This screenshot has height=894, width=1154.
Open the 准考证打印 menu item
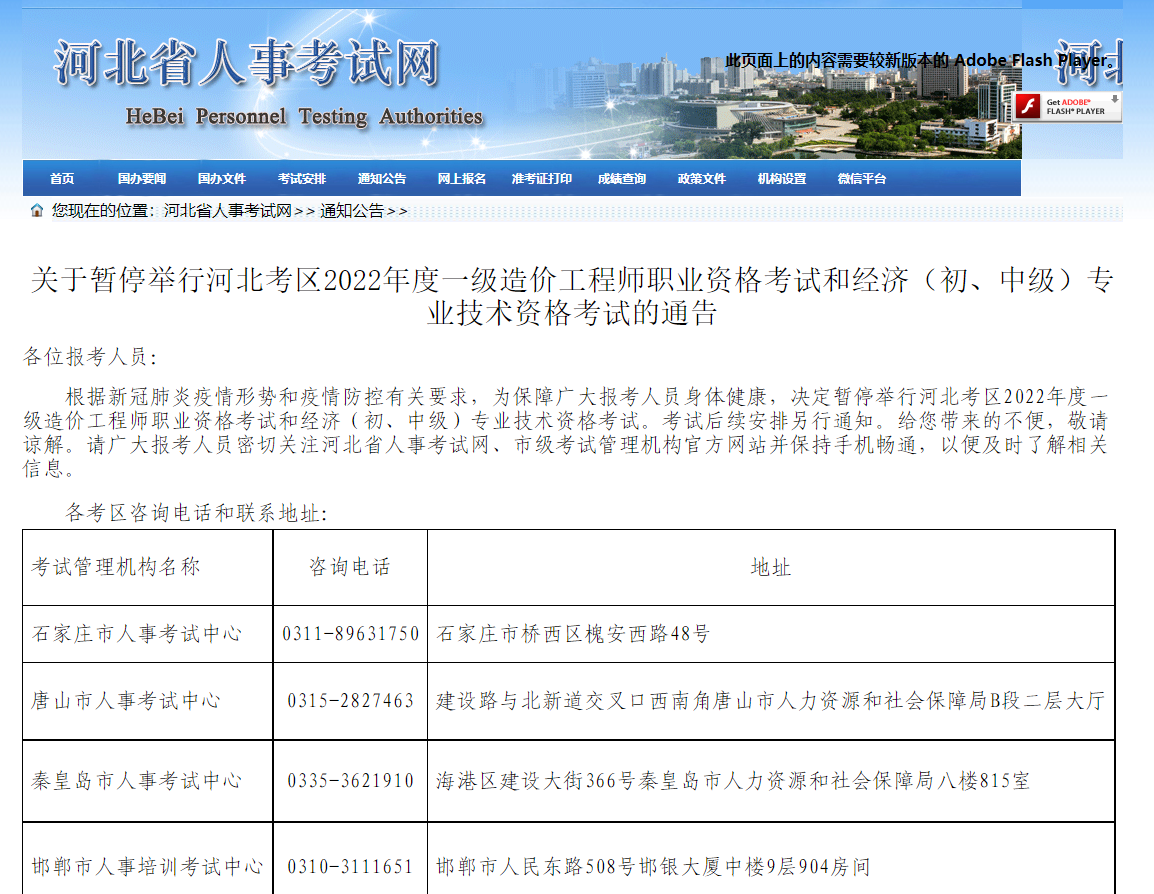[542, 179]
